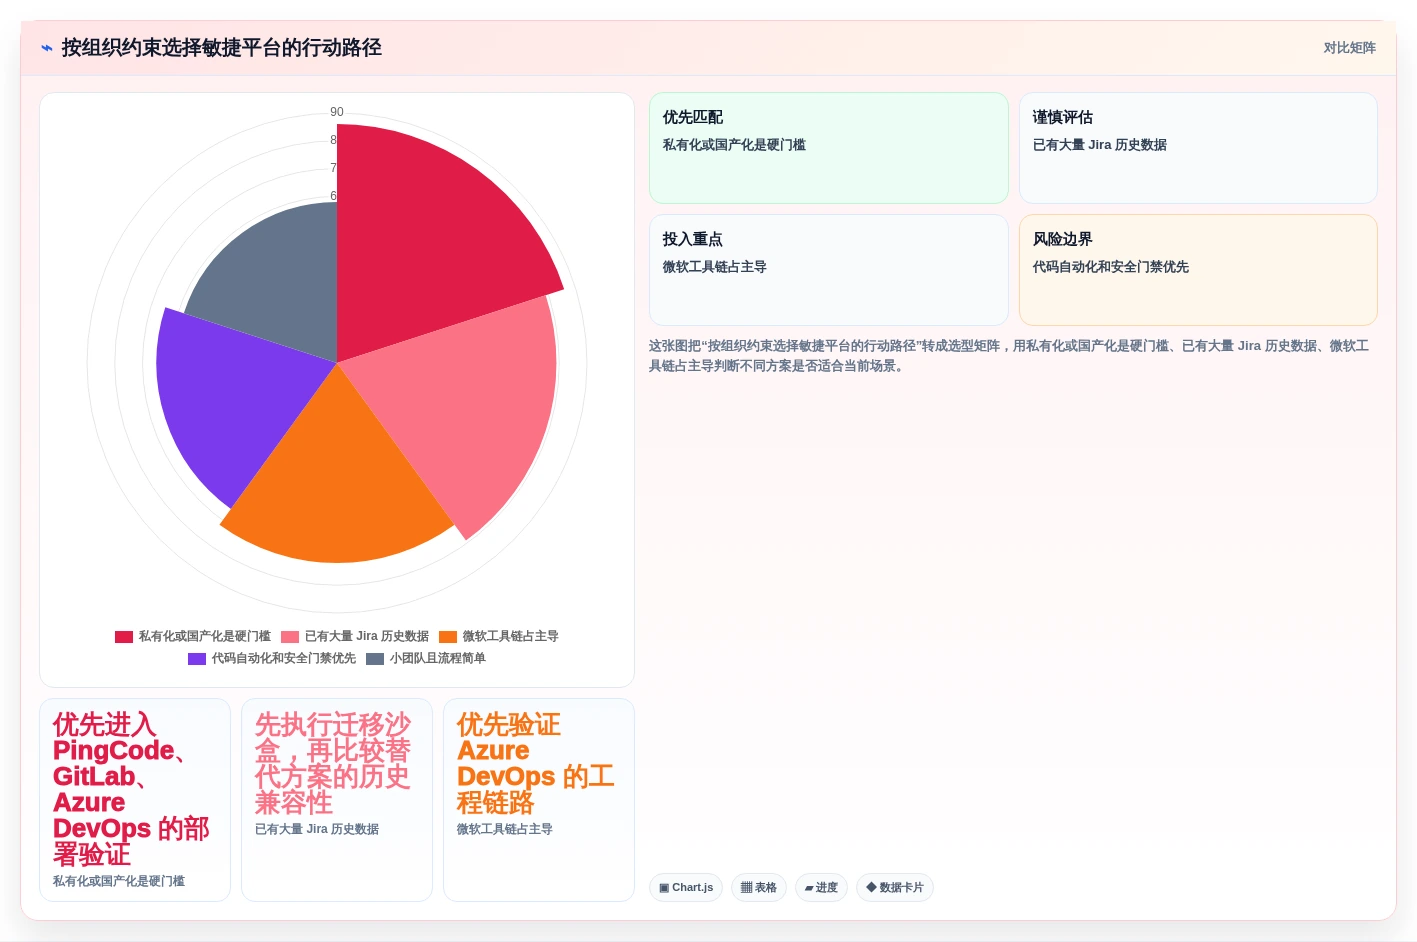Click the 进度 tag chip
Viewport: 1417px width, 942px height.
[822, 887]
